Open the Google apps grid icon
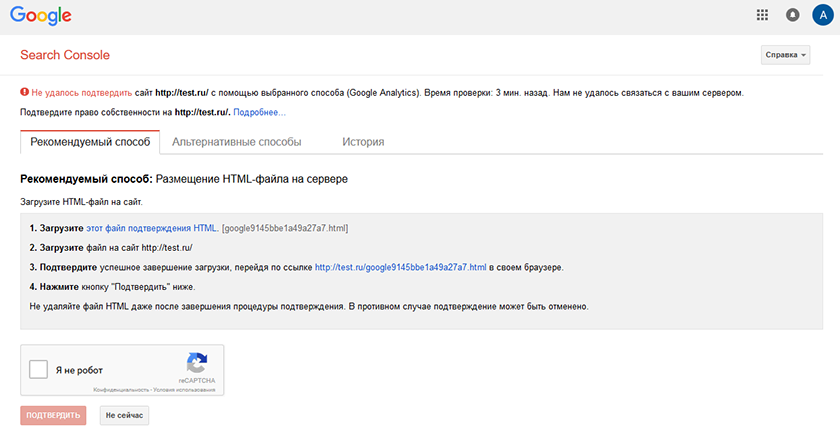This screenshot has height=428, width=840. [x=762, y=15]
